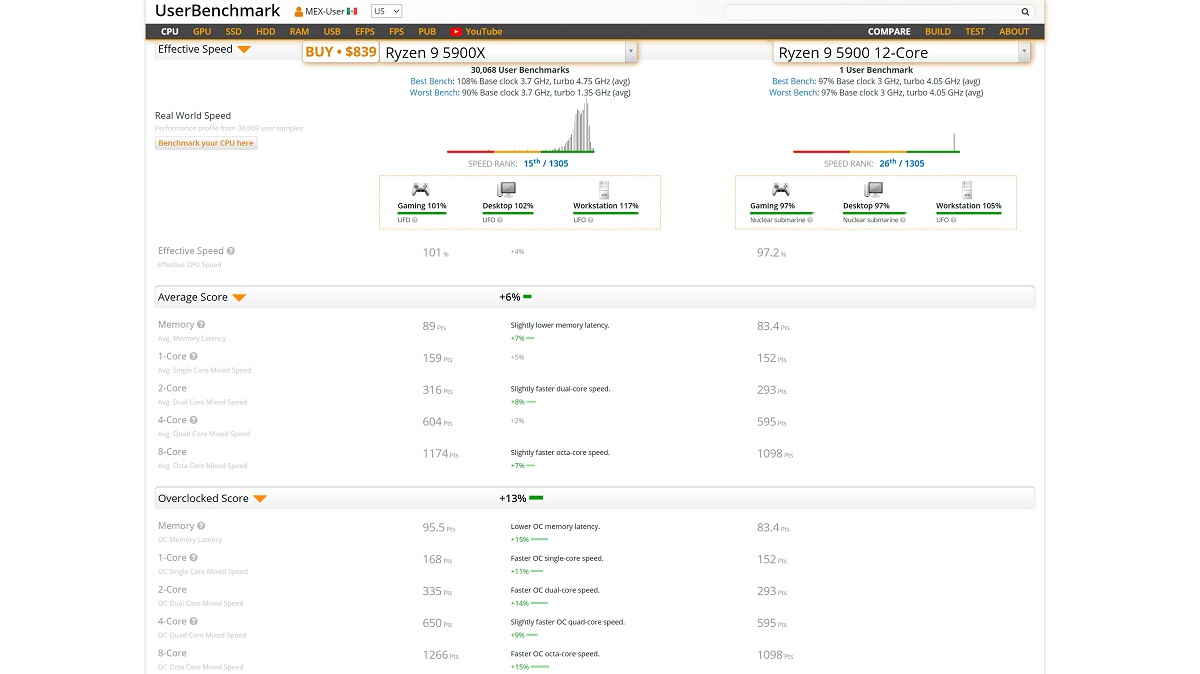Open the Ryzen 9 5900X selector dropdown
1200x674 pixels.
click(630, 52)
